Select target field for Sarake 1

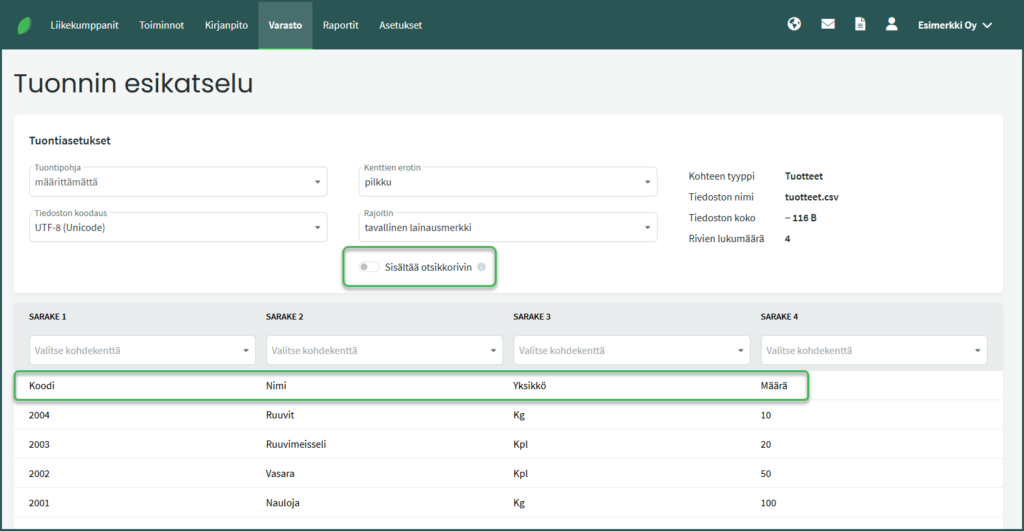click(x=141, y=350)
